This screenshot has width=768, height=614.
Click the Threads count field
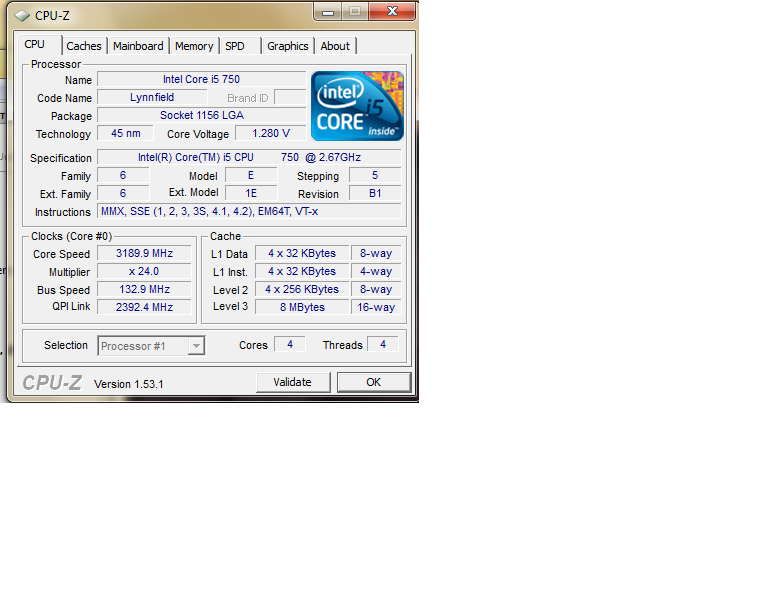[x=383, y=344]
